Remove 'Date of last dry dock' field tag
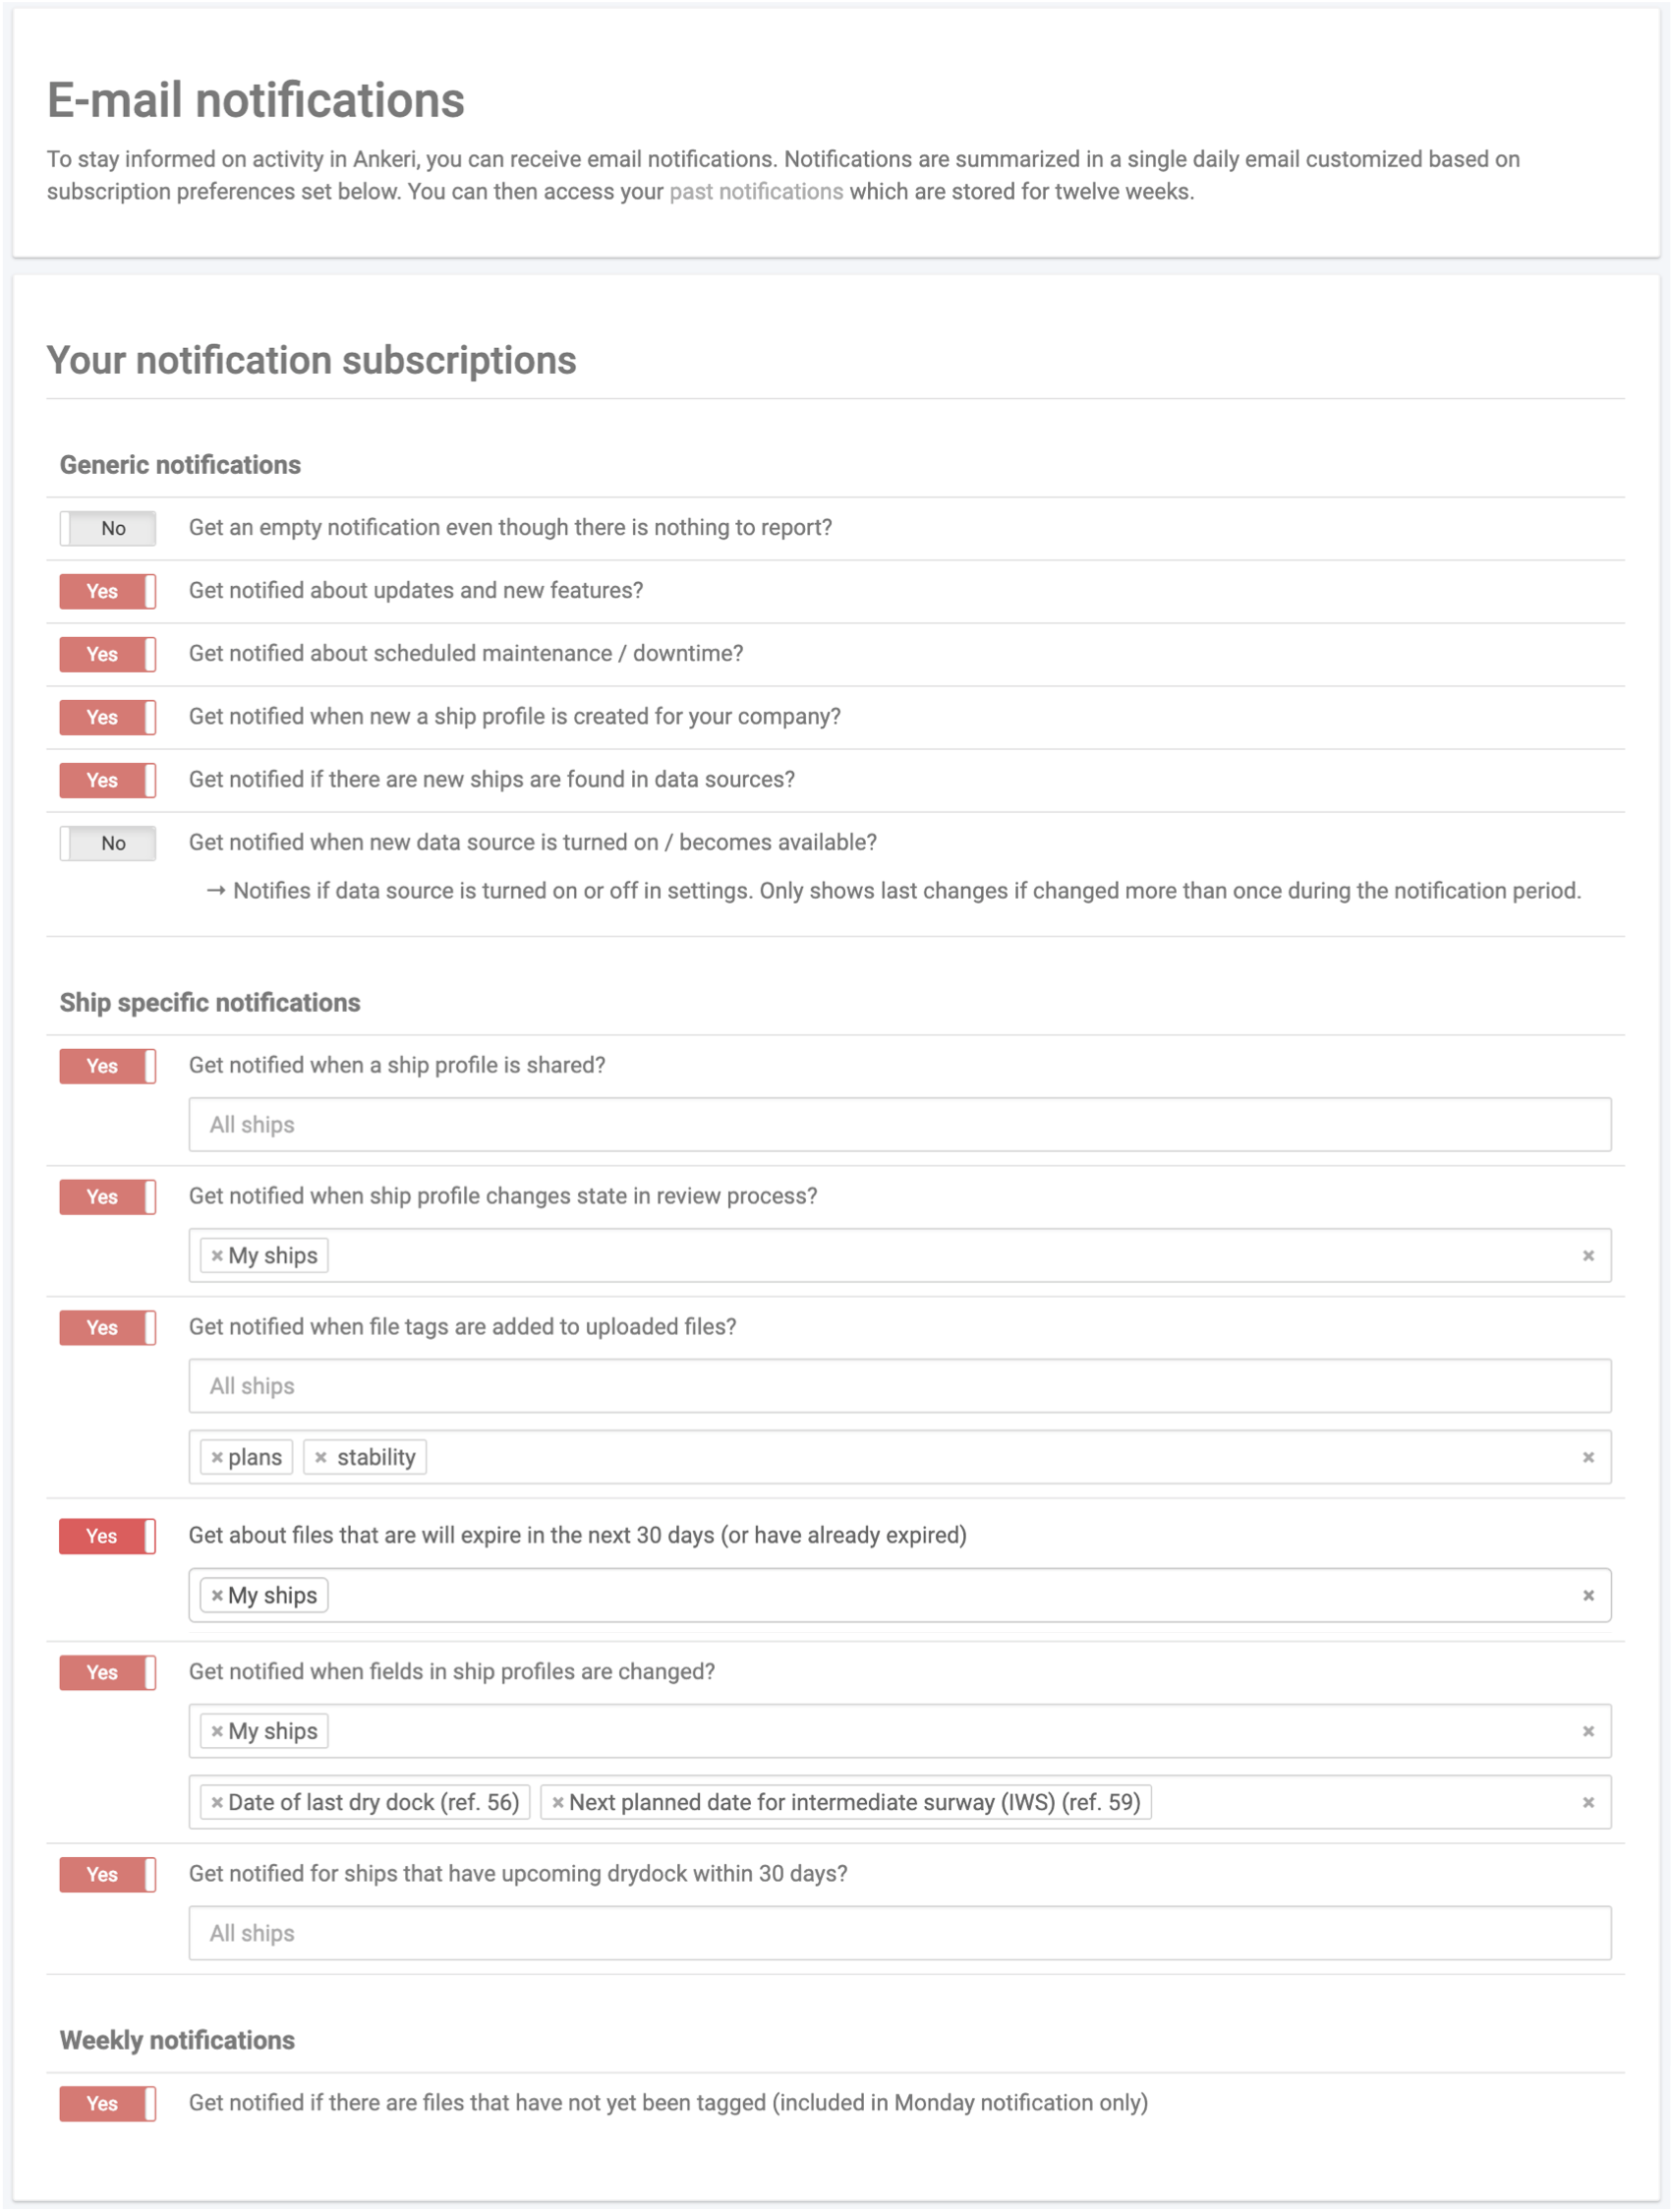Image resolution: width=1671 pixels, height=2212 pixels. point(217,1803)
